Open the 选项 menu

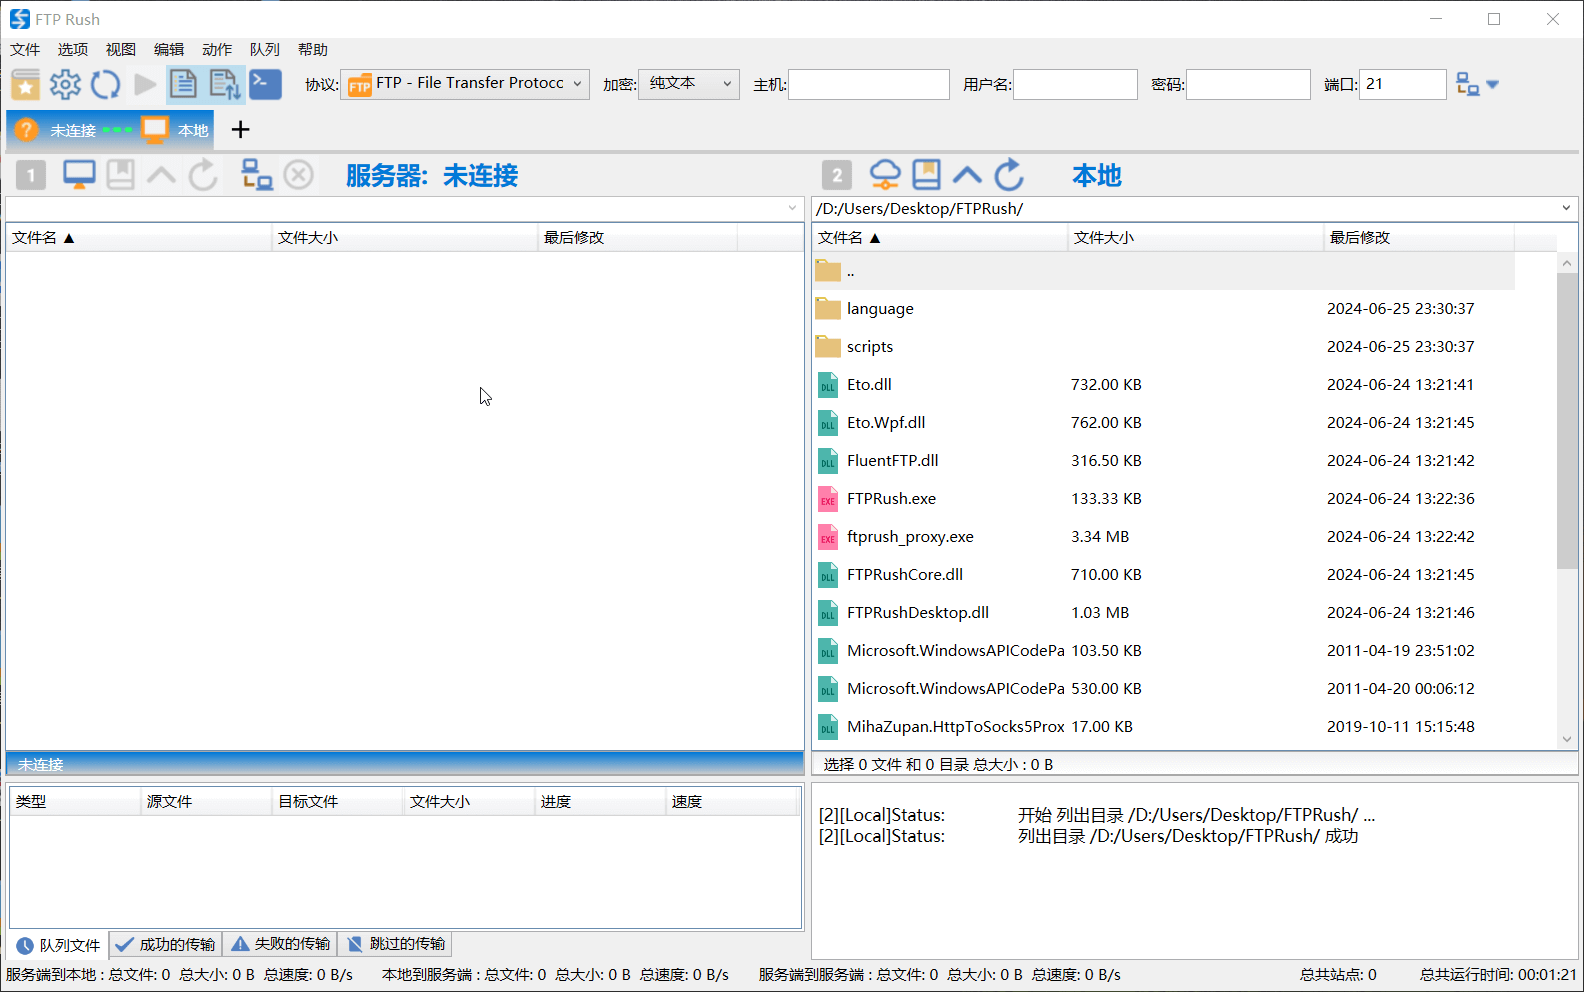coord(73,49)
